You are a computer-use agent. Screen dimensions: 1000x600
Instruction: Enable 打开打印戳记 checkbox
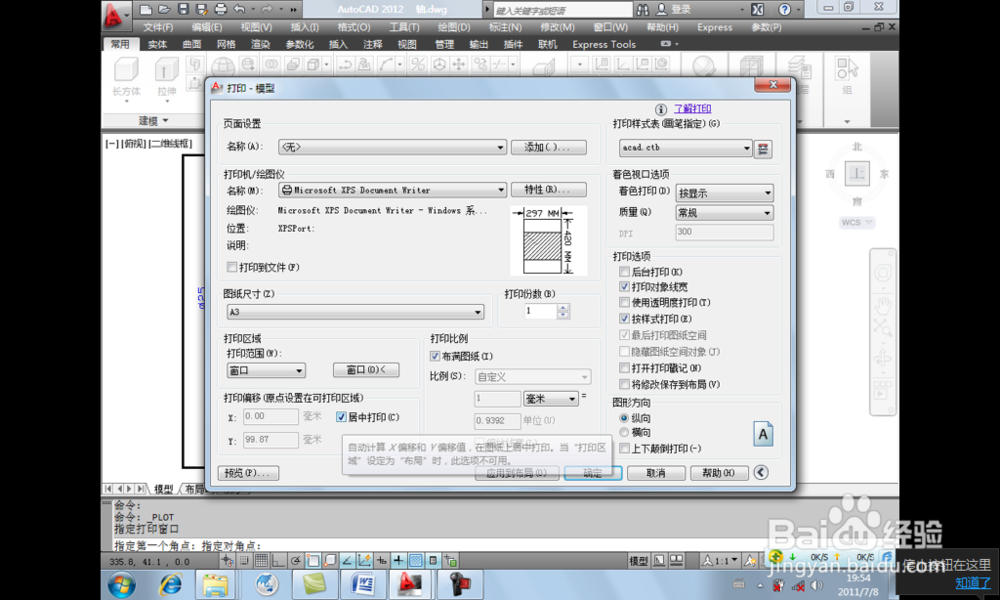tap(624, 368)
